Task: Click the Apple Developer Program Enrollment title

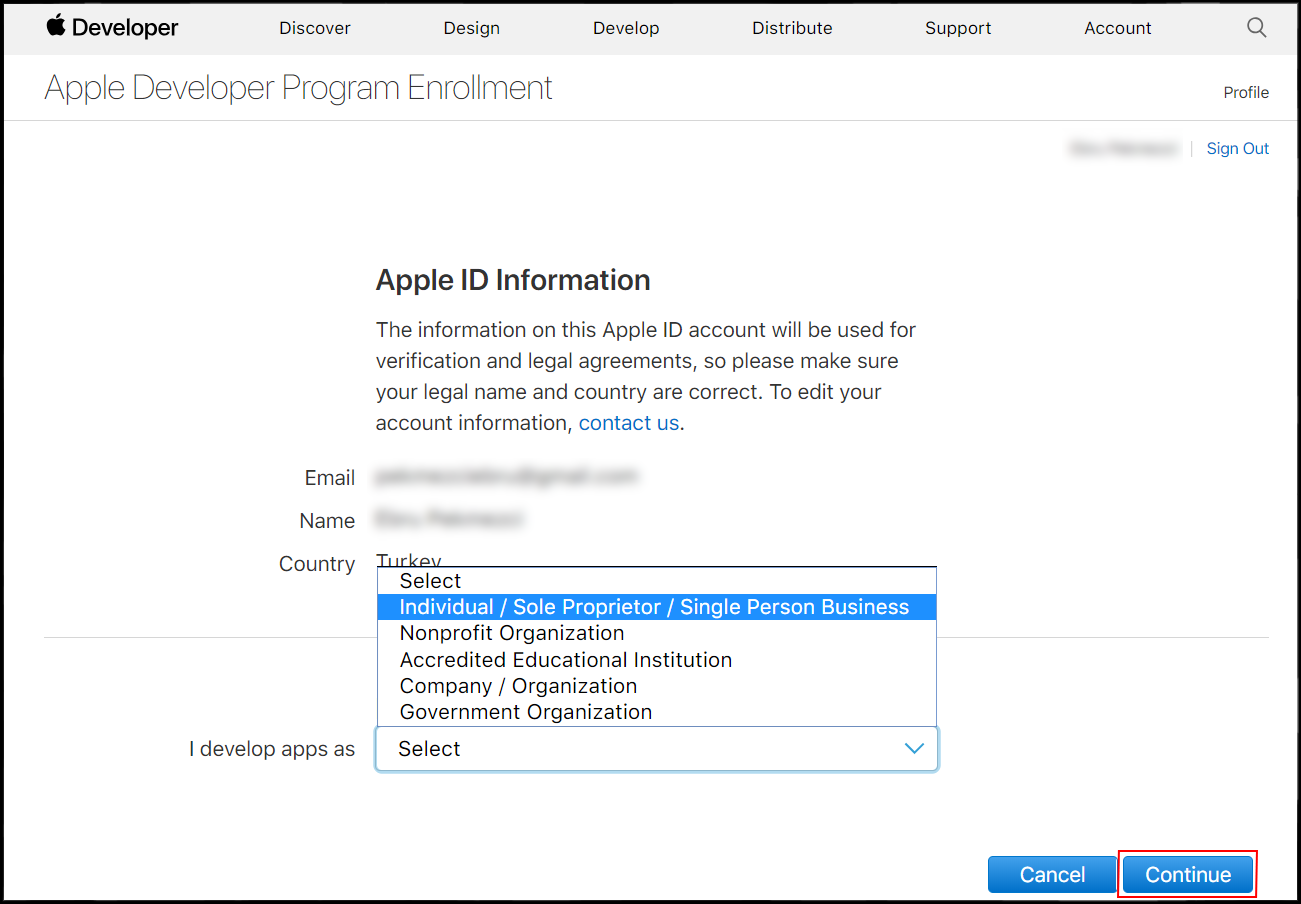Action: (x=298, y=88)
